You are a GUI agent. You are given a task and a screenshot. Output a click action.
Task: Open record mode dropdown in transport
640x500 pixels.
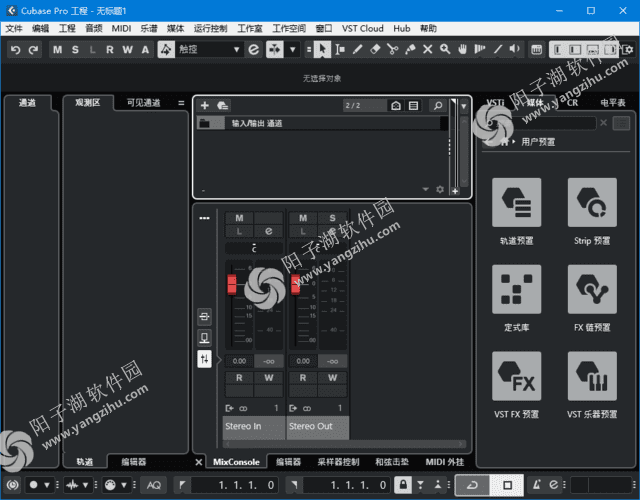(47, 484)
